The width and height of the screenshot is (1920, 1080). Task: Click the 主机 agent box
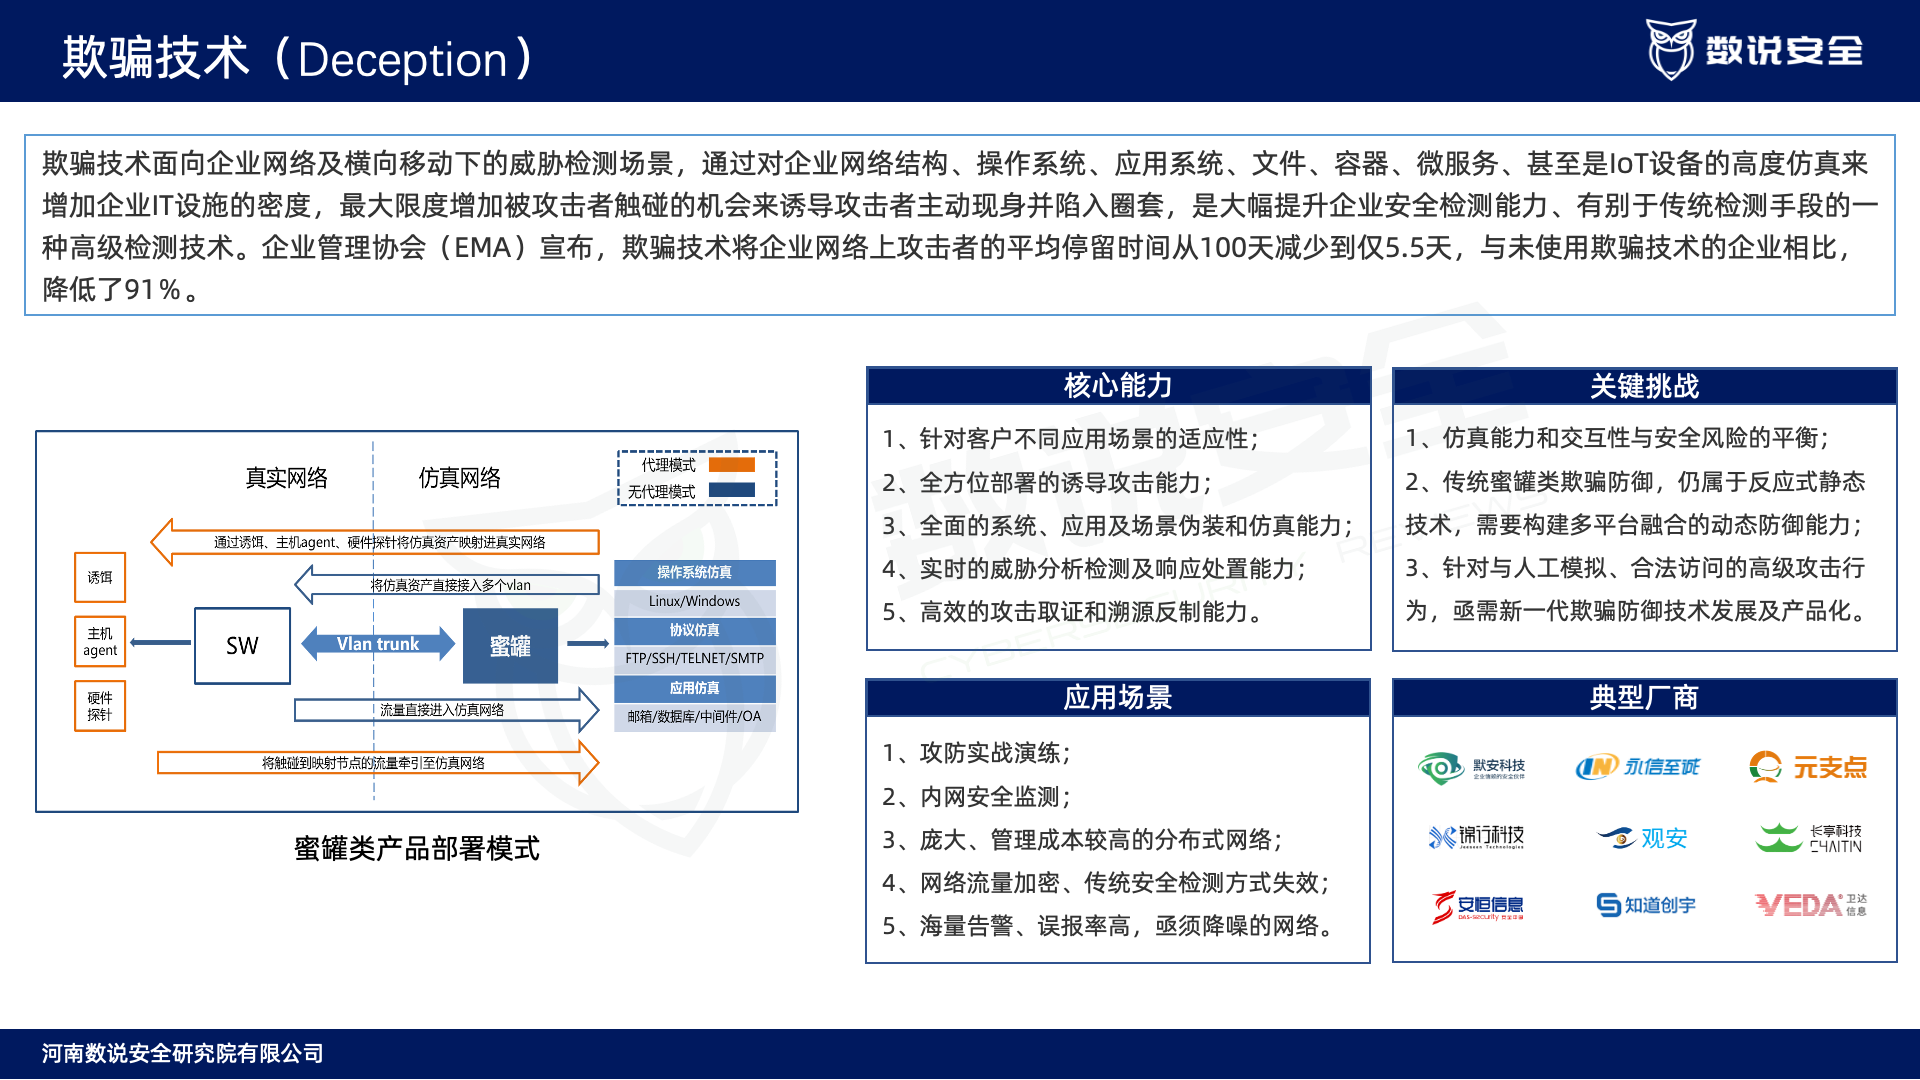(x=100, y=641)
